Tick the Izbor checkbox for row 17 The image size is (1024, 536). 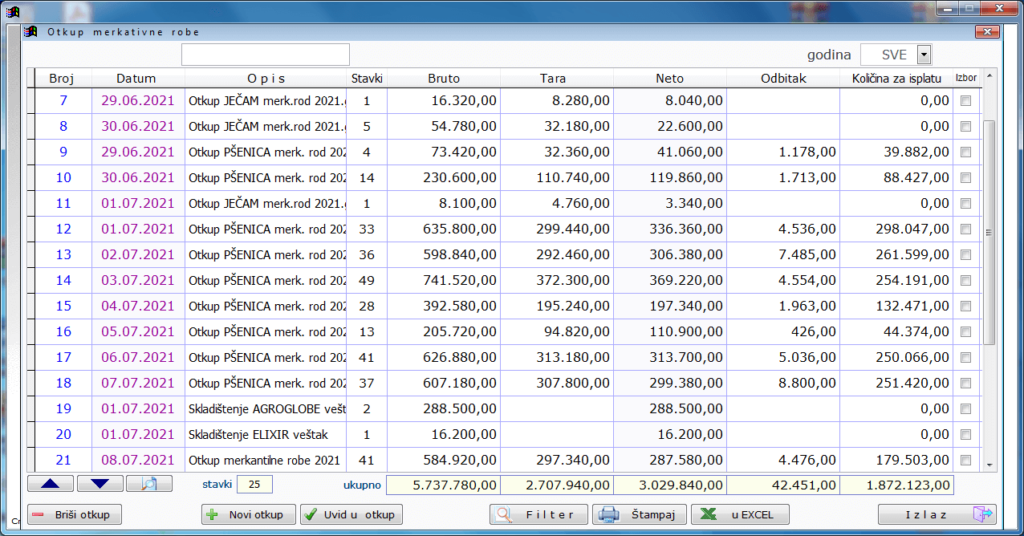[965, 358]
